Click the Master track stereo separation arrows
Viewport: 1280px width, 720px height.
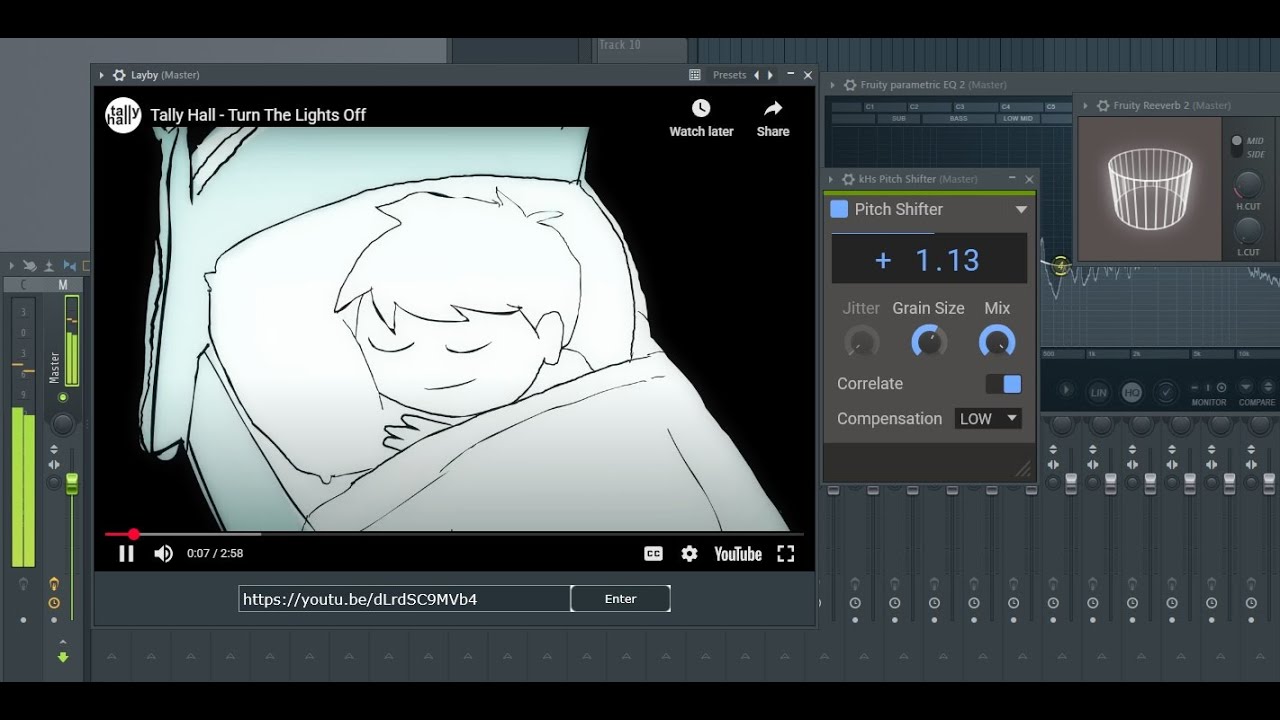(54, 466)
